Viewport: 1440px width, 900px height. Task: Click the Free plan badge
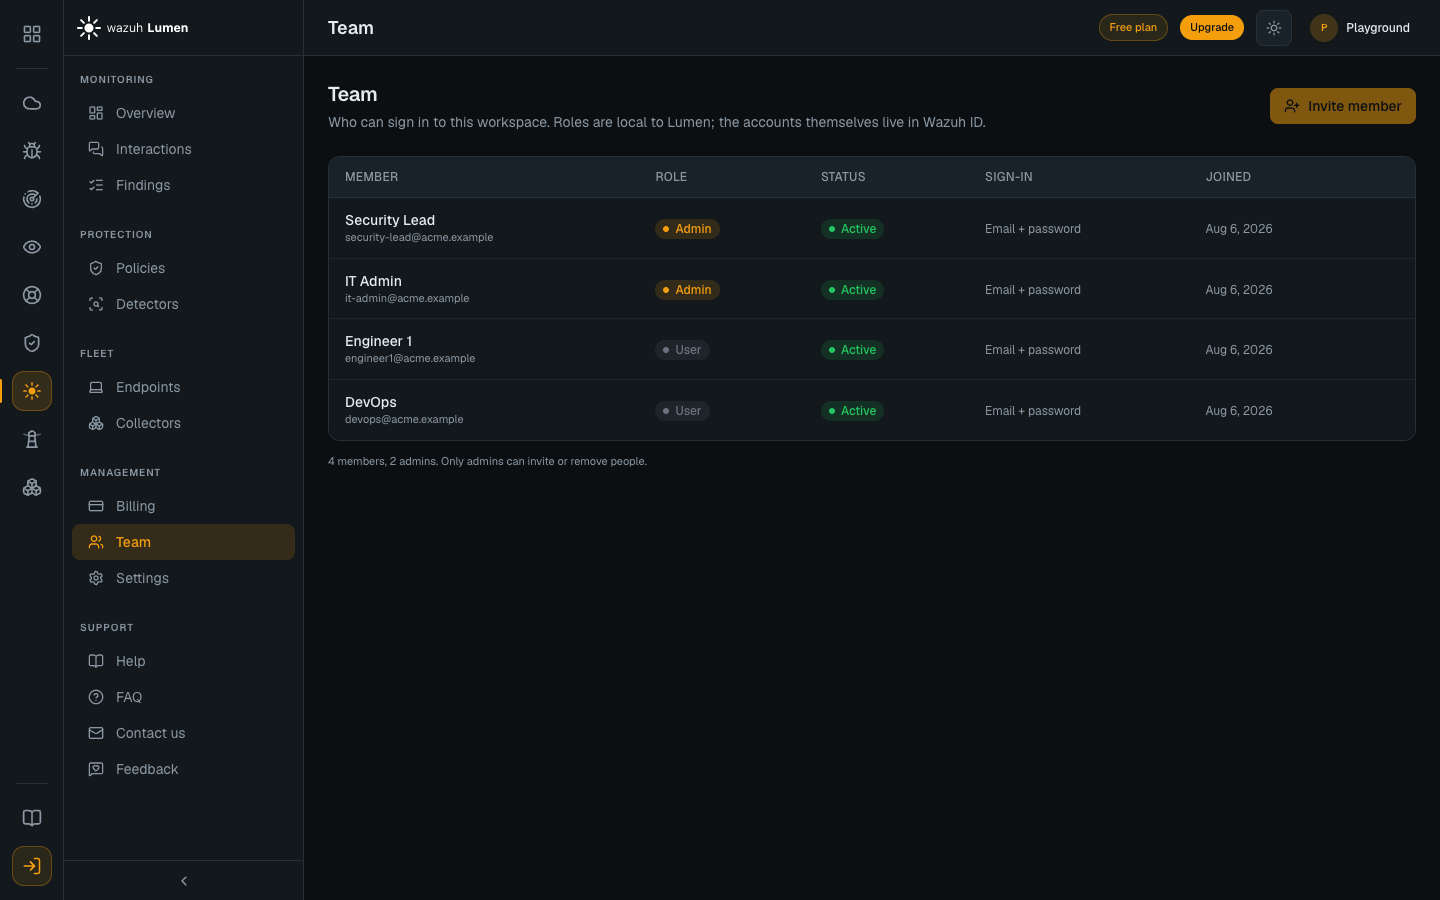click(x=1133, y=28)
